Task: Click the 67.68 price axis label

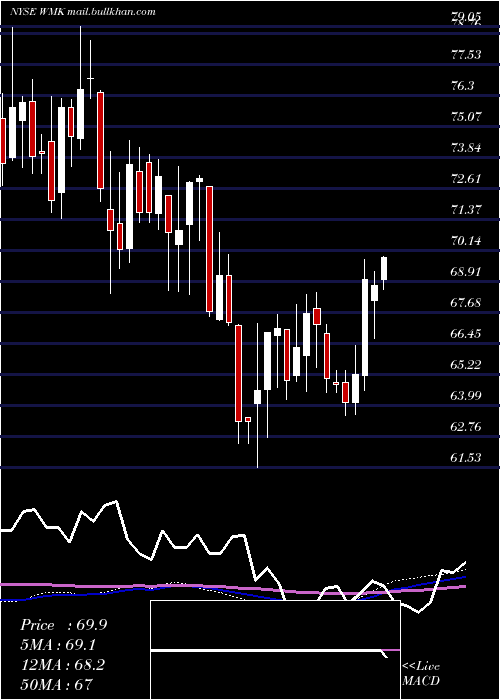Action: (x=466, y=303)
